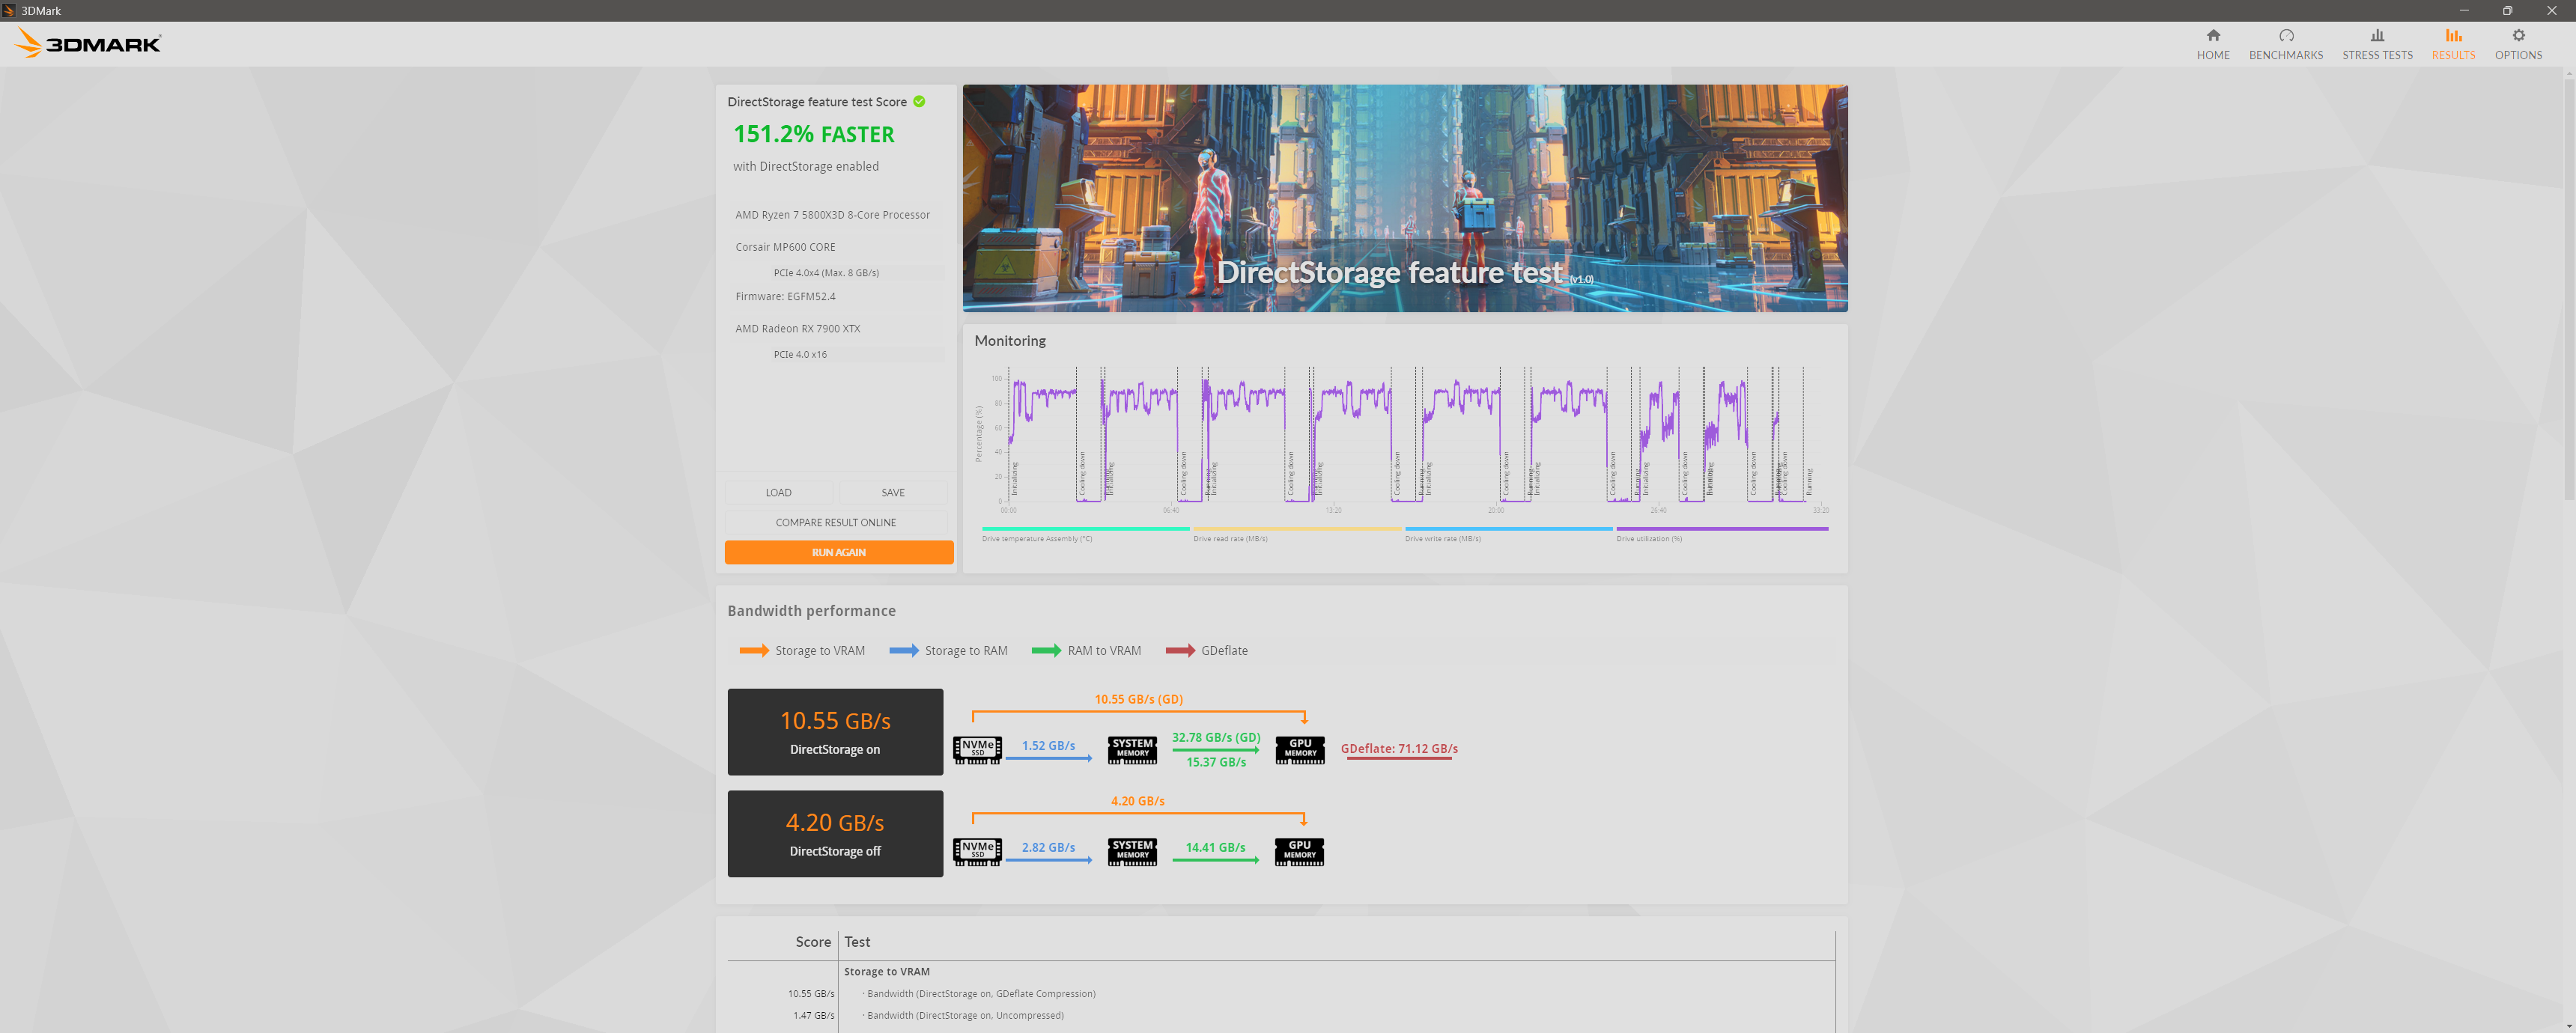Click 'PCIe 4.0x4 (Max. 8 GB/s)' text
The width and height of the screenshot is (2576, 1033).
point(826,273)
